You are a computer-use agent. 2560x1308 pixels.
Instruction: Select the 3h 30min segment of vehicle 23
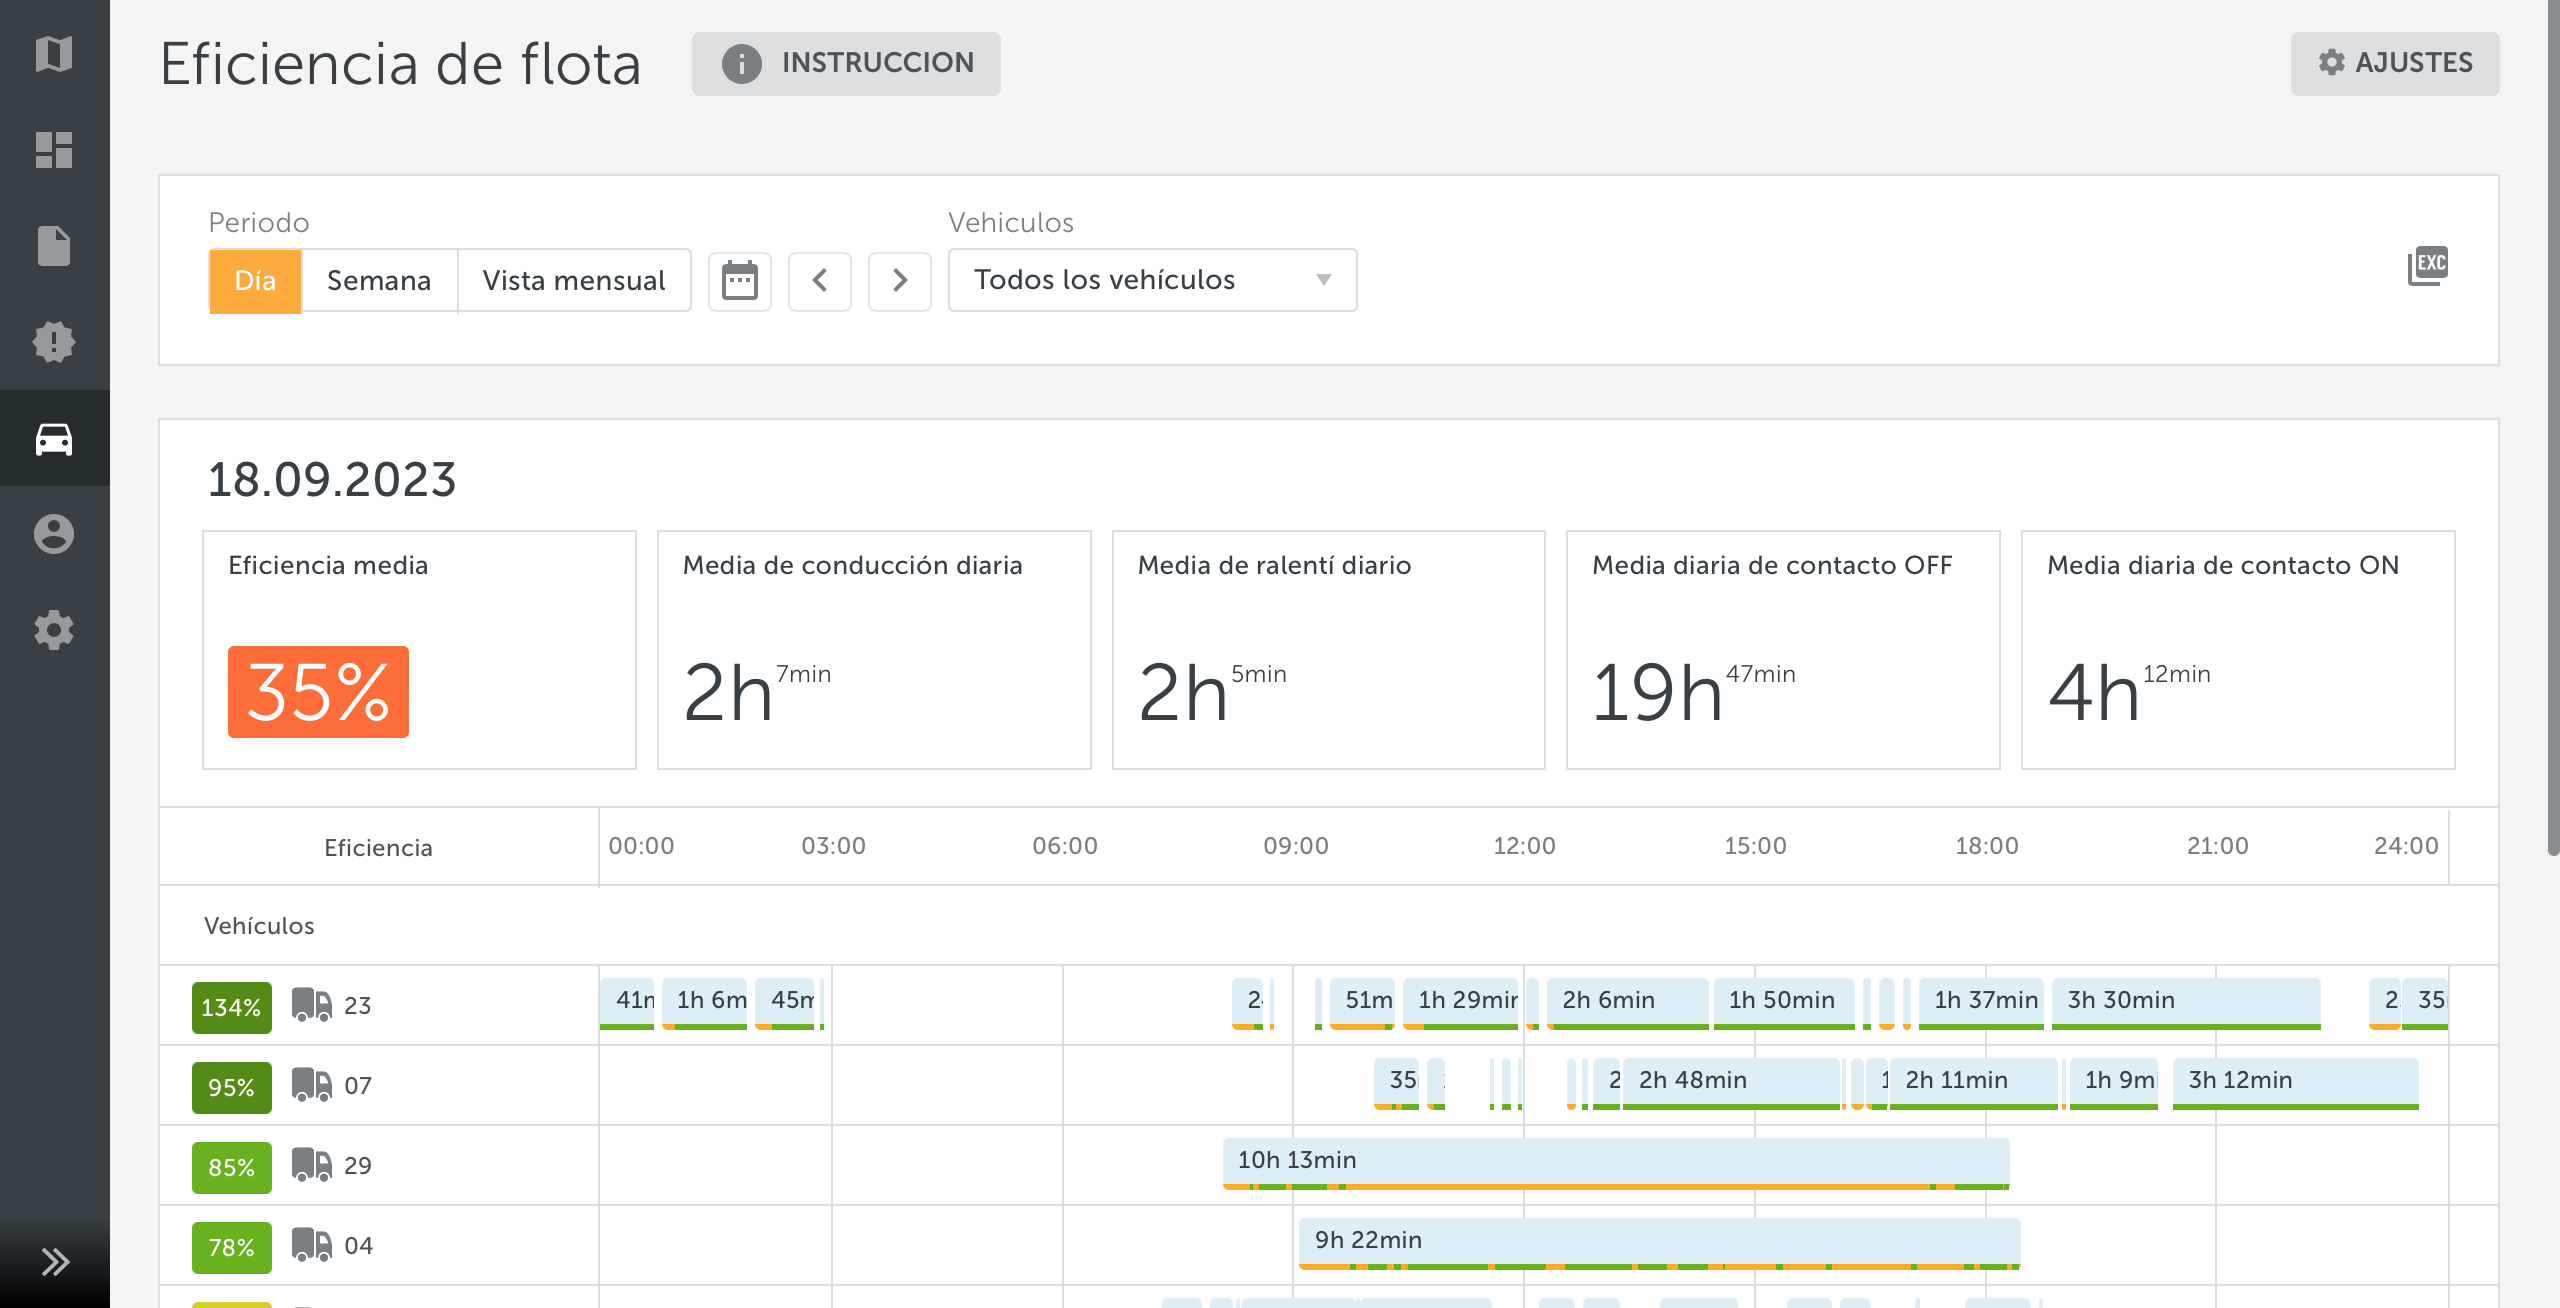2186,1003
